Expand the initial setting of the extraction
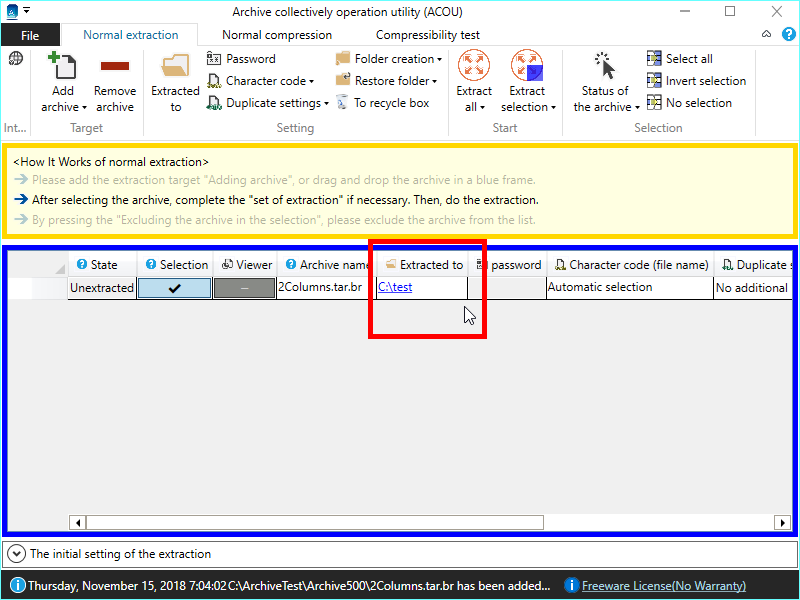 click(x=17, y=553)
